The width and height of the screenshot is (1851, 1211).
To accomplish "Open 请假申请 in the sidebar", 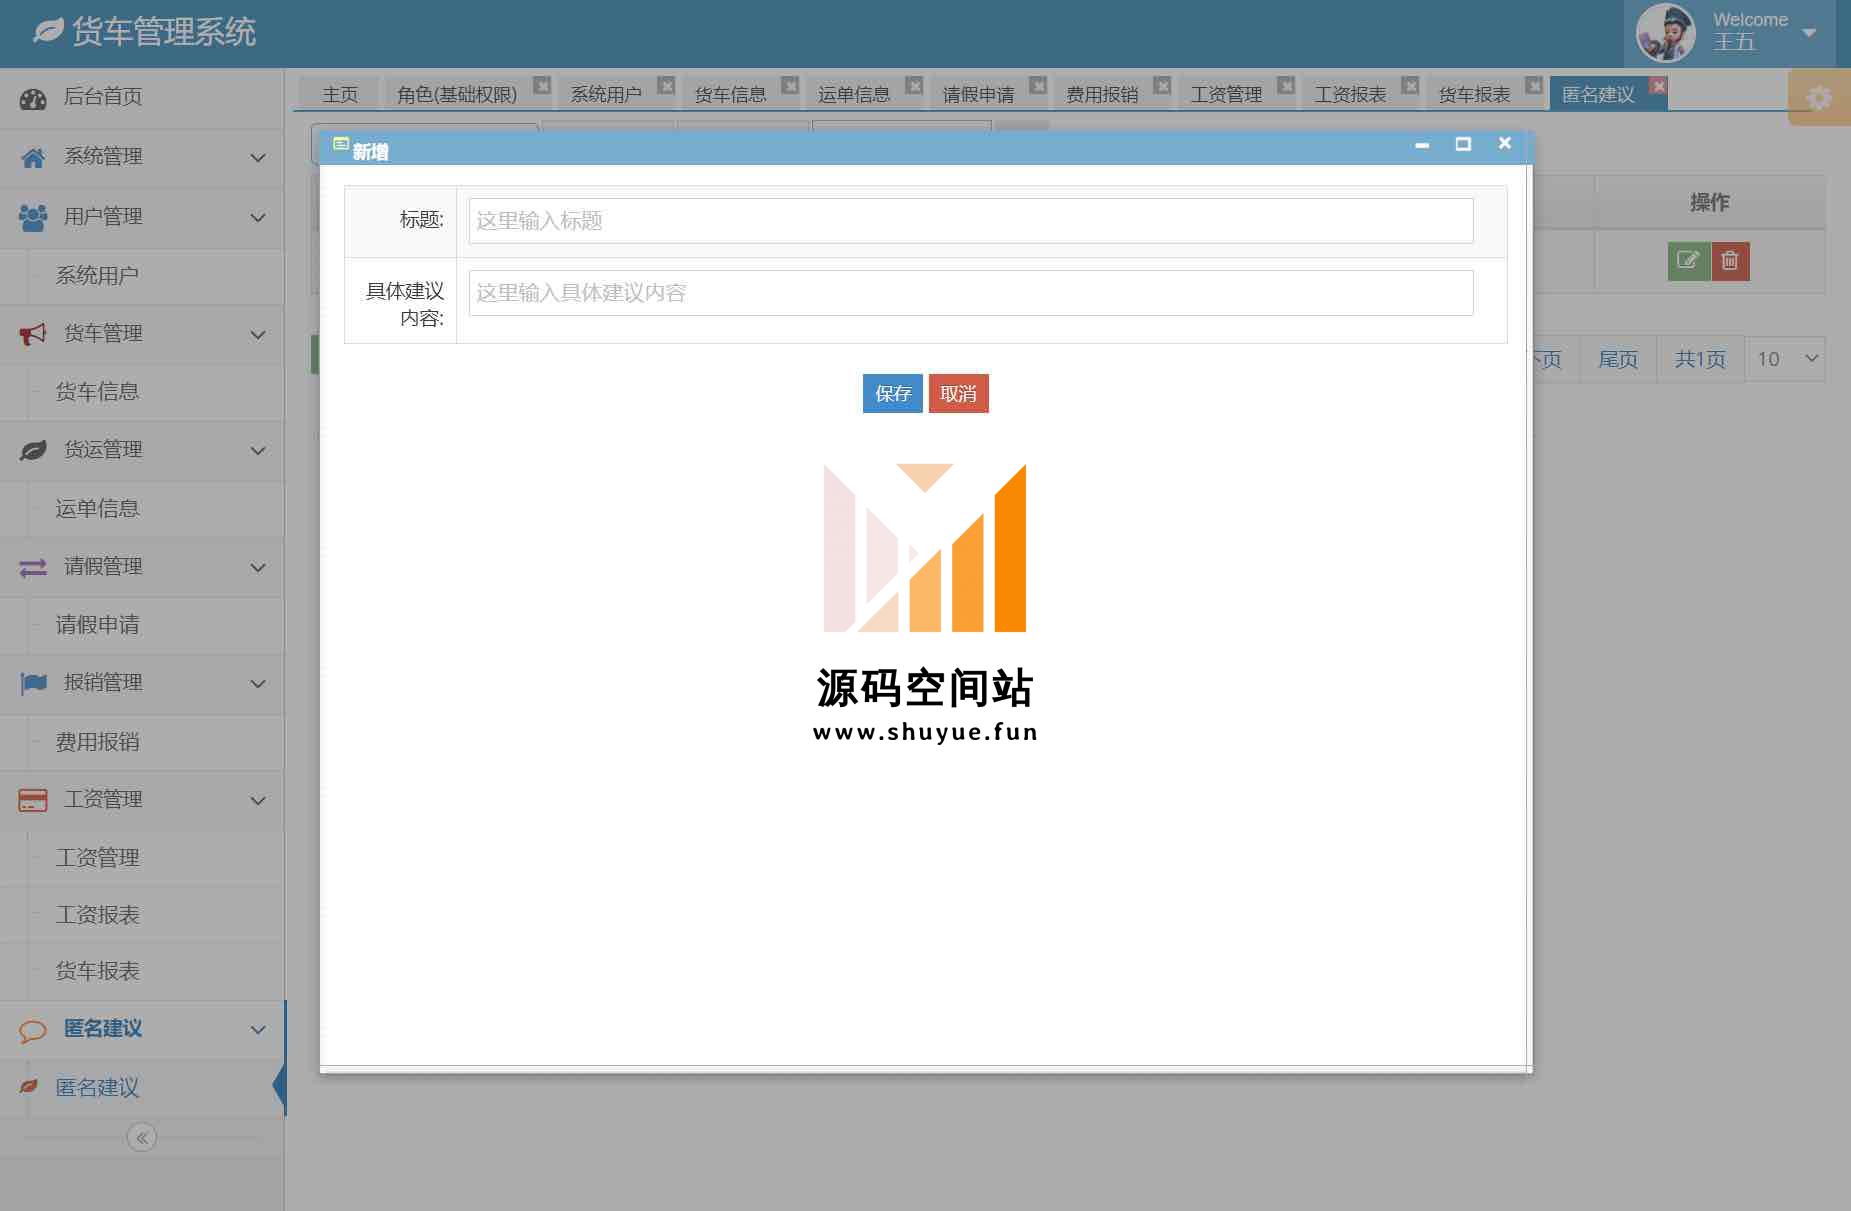I will (x=97, y=625).
